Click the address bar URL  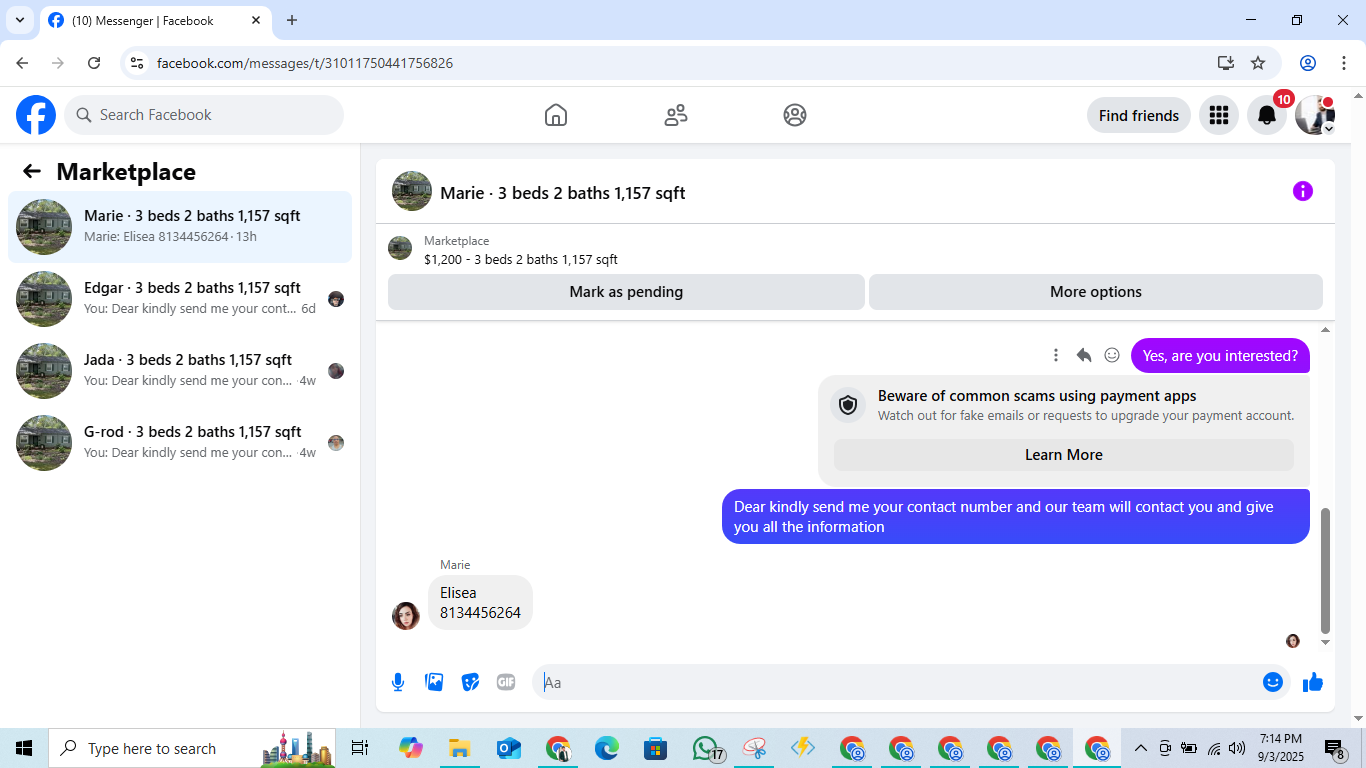point(305,63)
